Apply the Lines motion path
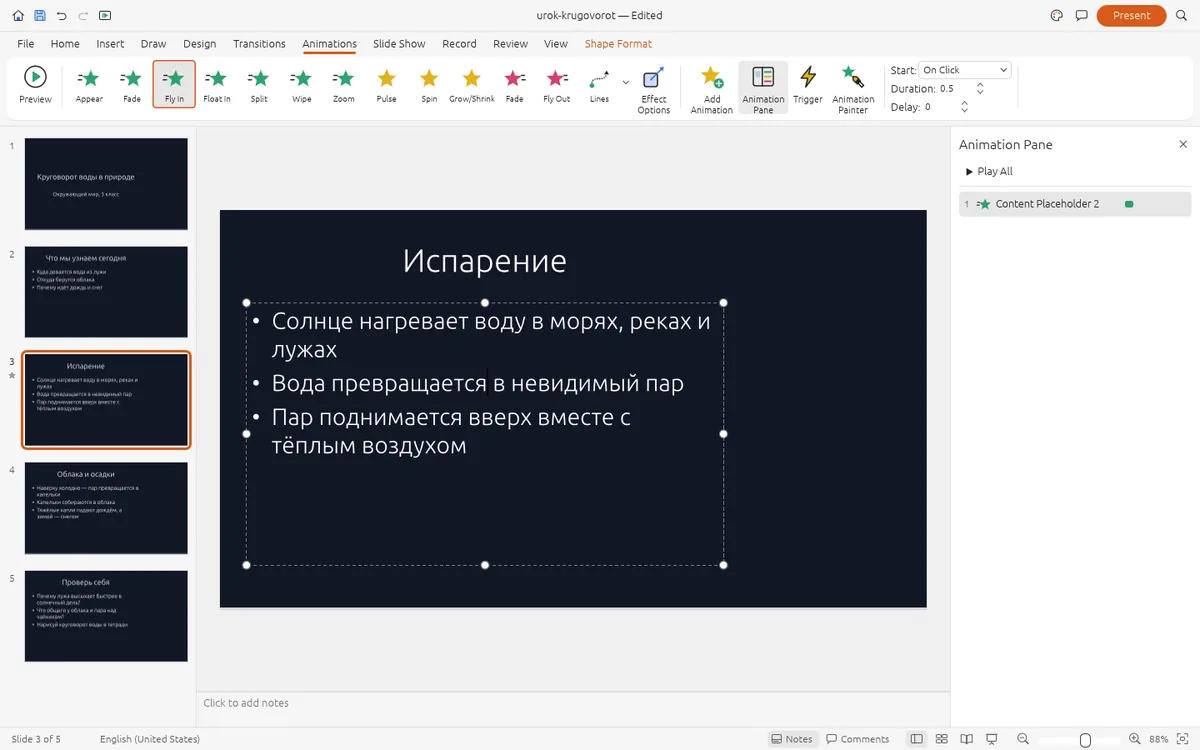The height and width of the screenshot is (750, 1200). click(599, 85)
